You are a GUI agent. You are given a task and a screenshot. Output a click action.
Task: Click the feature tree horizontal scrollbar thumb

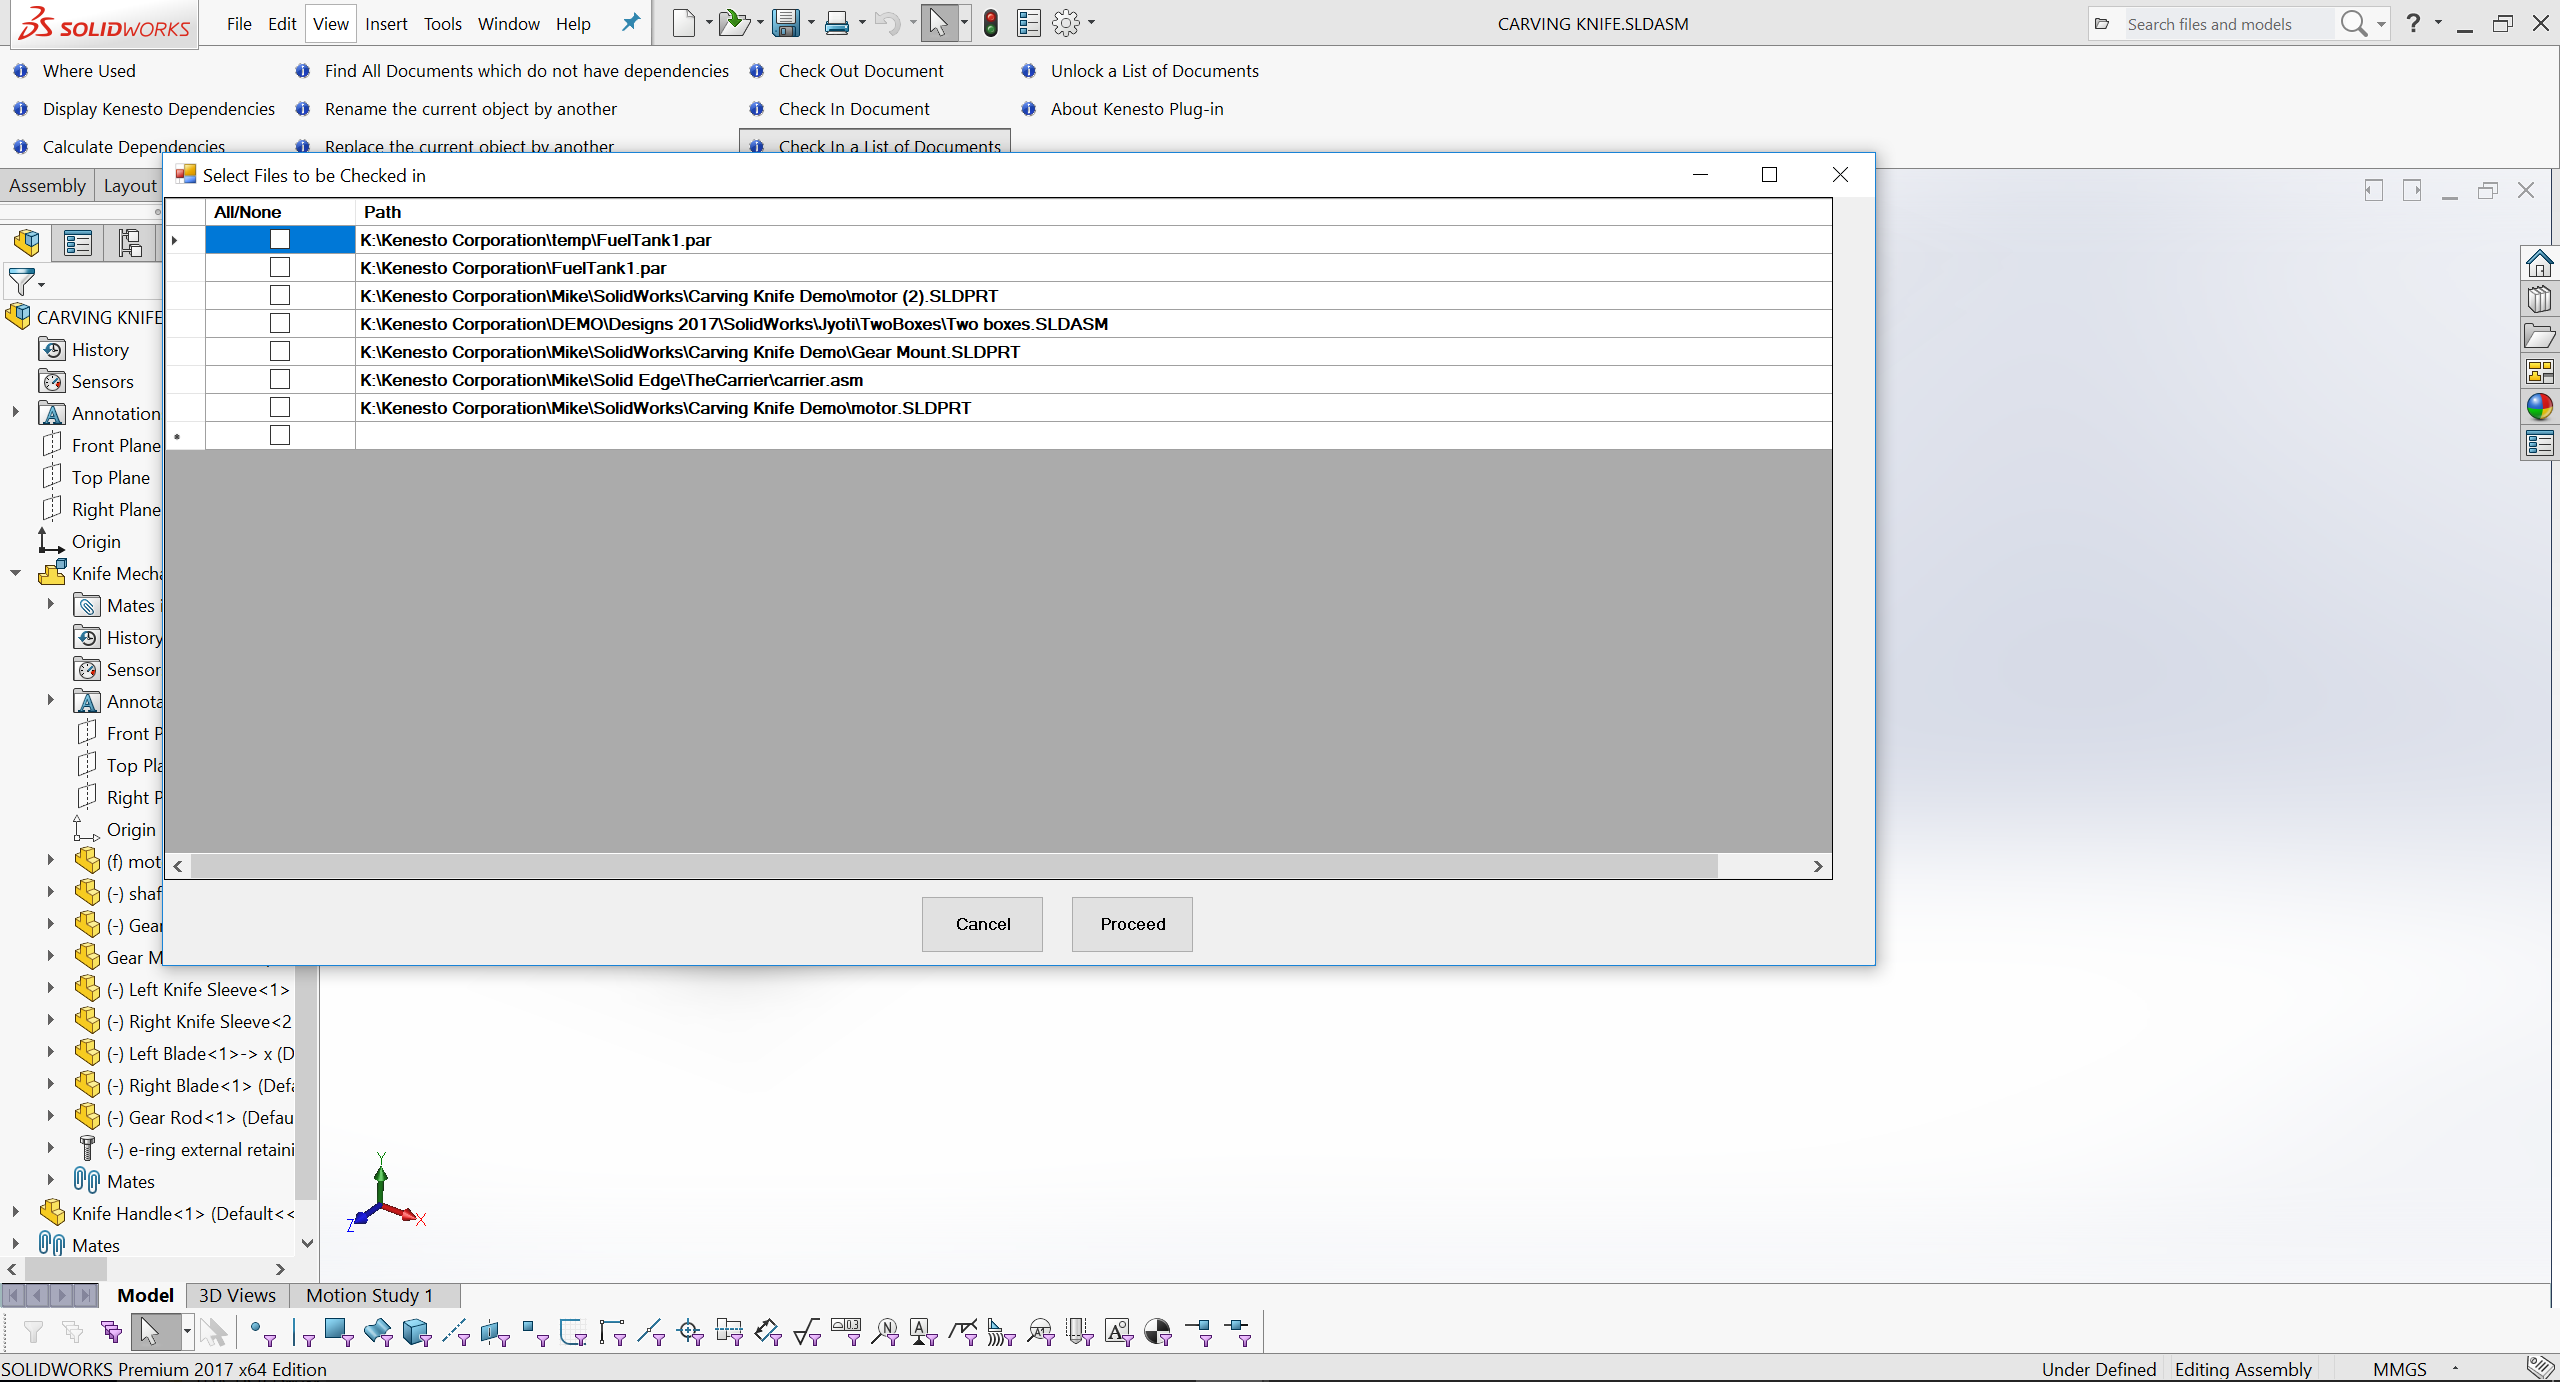click(65, 1269)
